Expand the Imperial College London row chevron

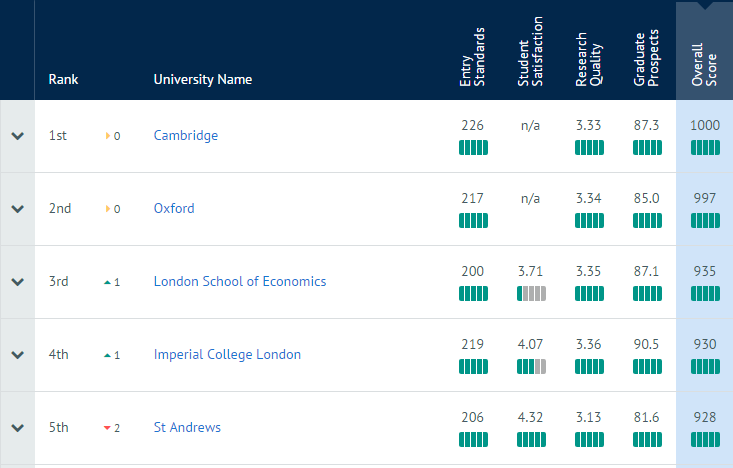click(x=18, y=355)
